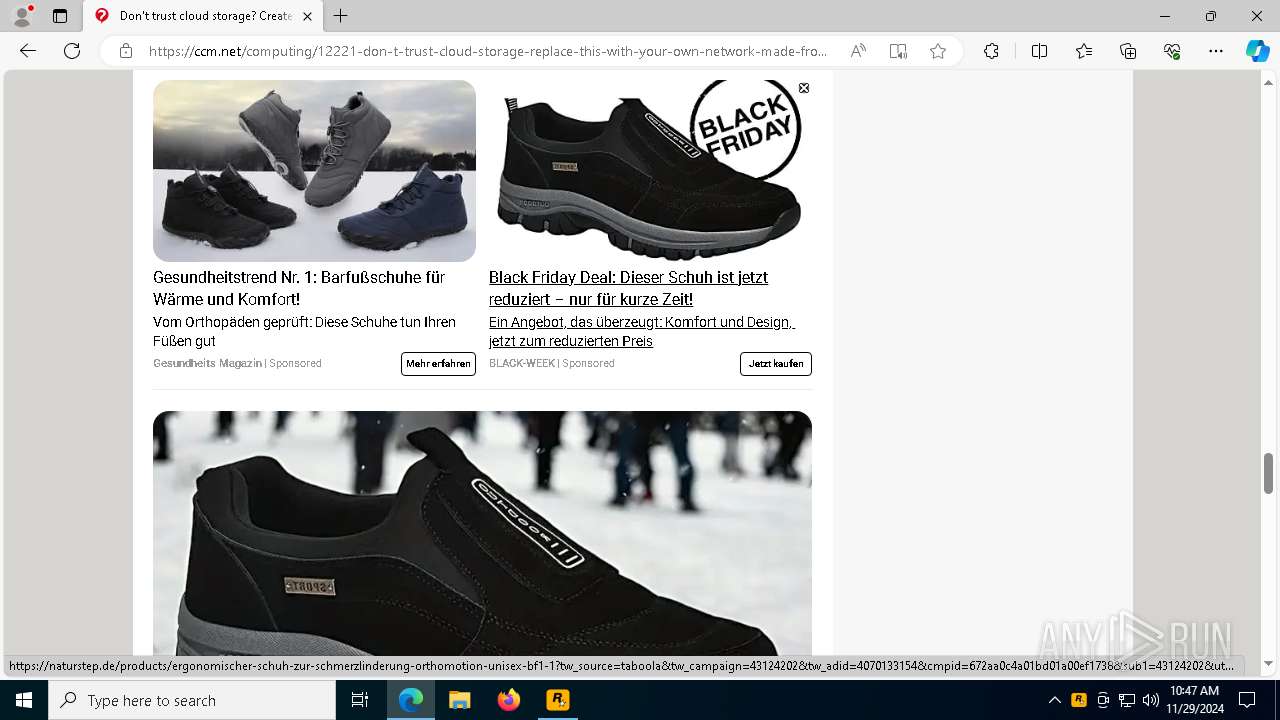Open Windows Start menu
The height and width of the screenshot is (720, 1280).
(x=24, y=700)
